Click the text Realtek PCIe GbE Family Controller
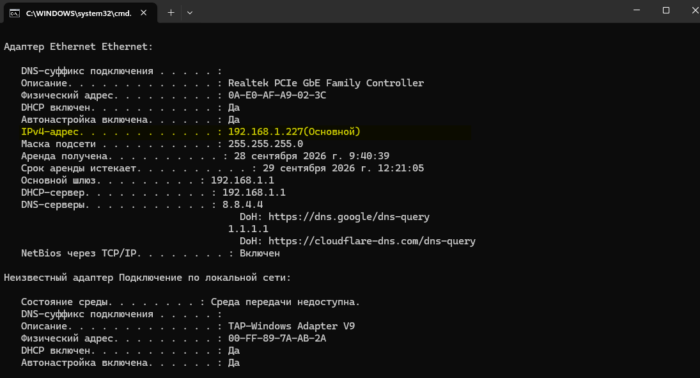The image size is (700, 378). point(326,83)
